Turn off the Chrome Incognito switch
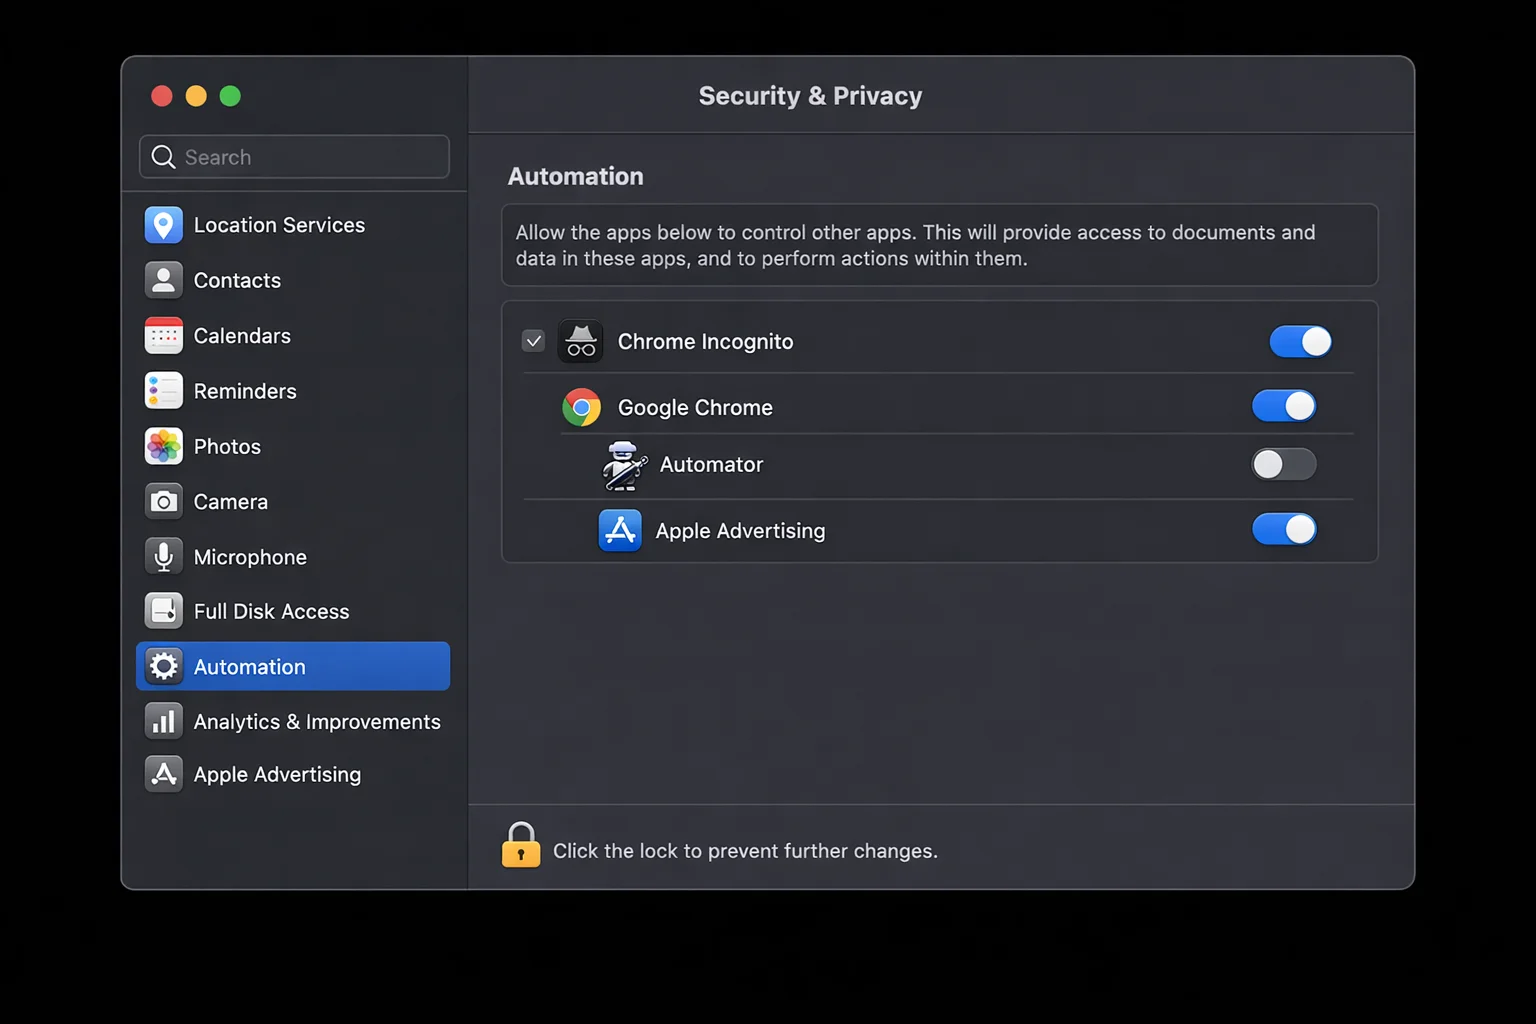The width and height of the screenshot is (1536, 1024). (x=1300, y=341)
